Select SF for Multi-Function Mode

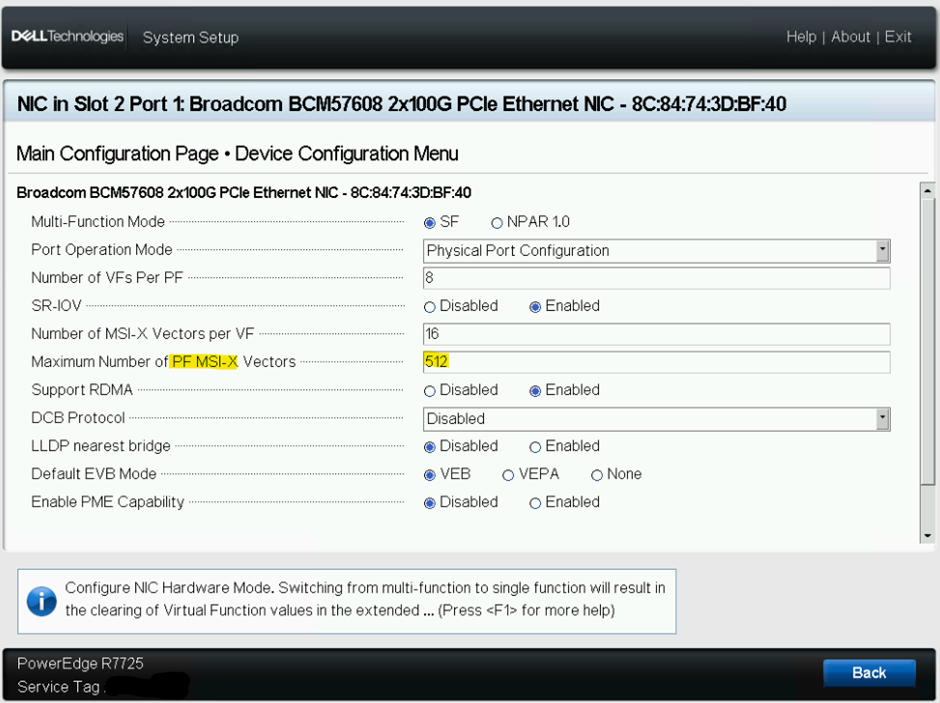coord(429,223)
